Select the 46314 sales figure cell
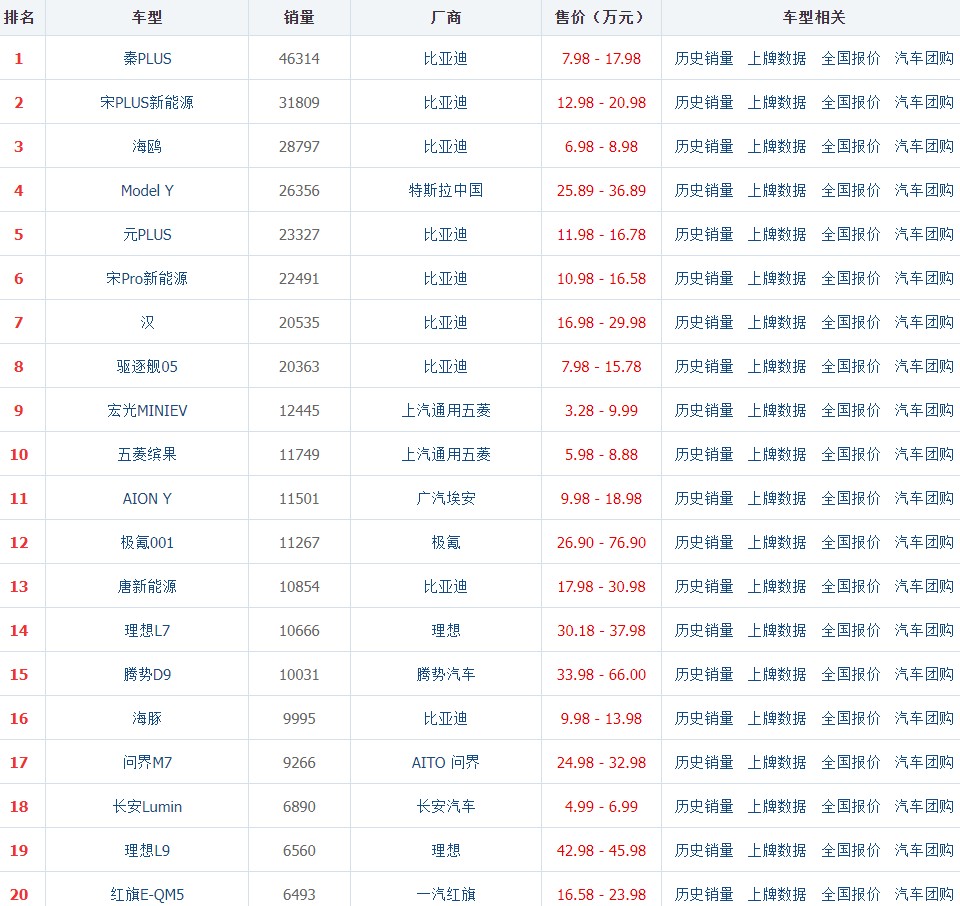This screenshot has height=906, width=960. tap(299, 59)
